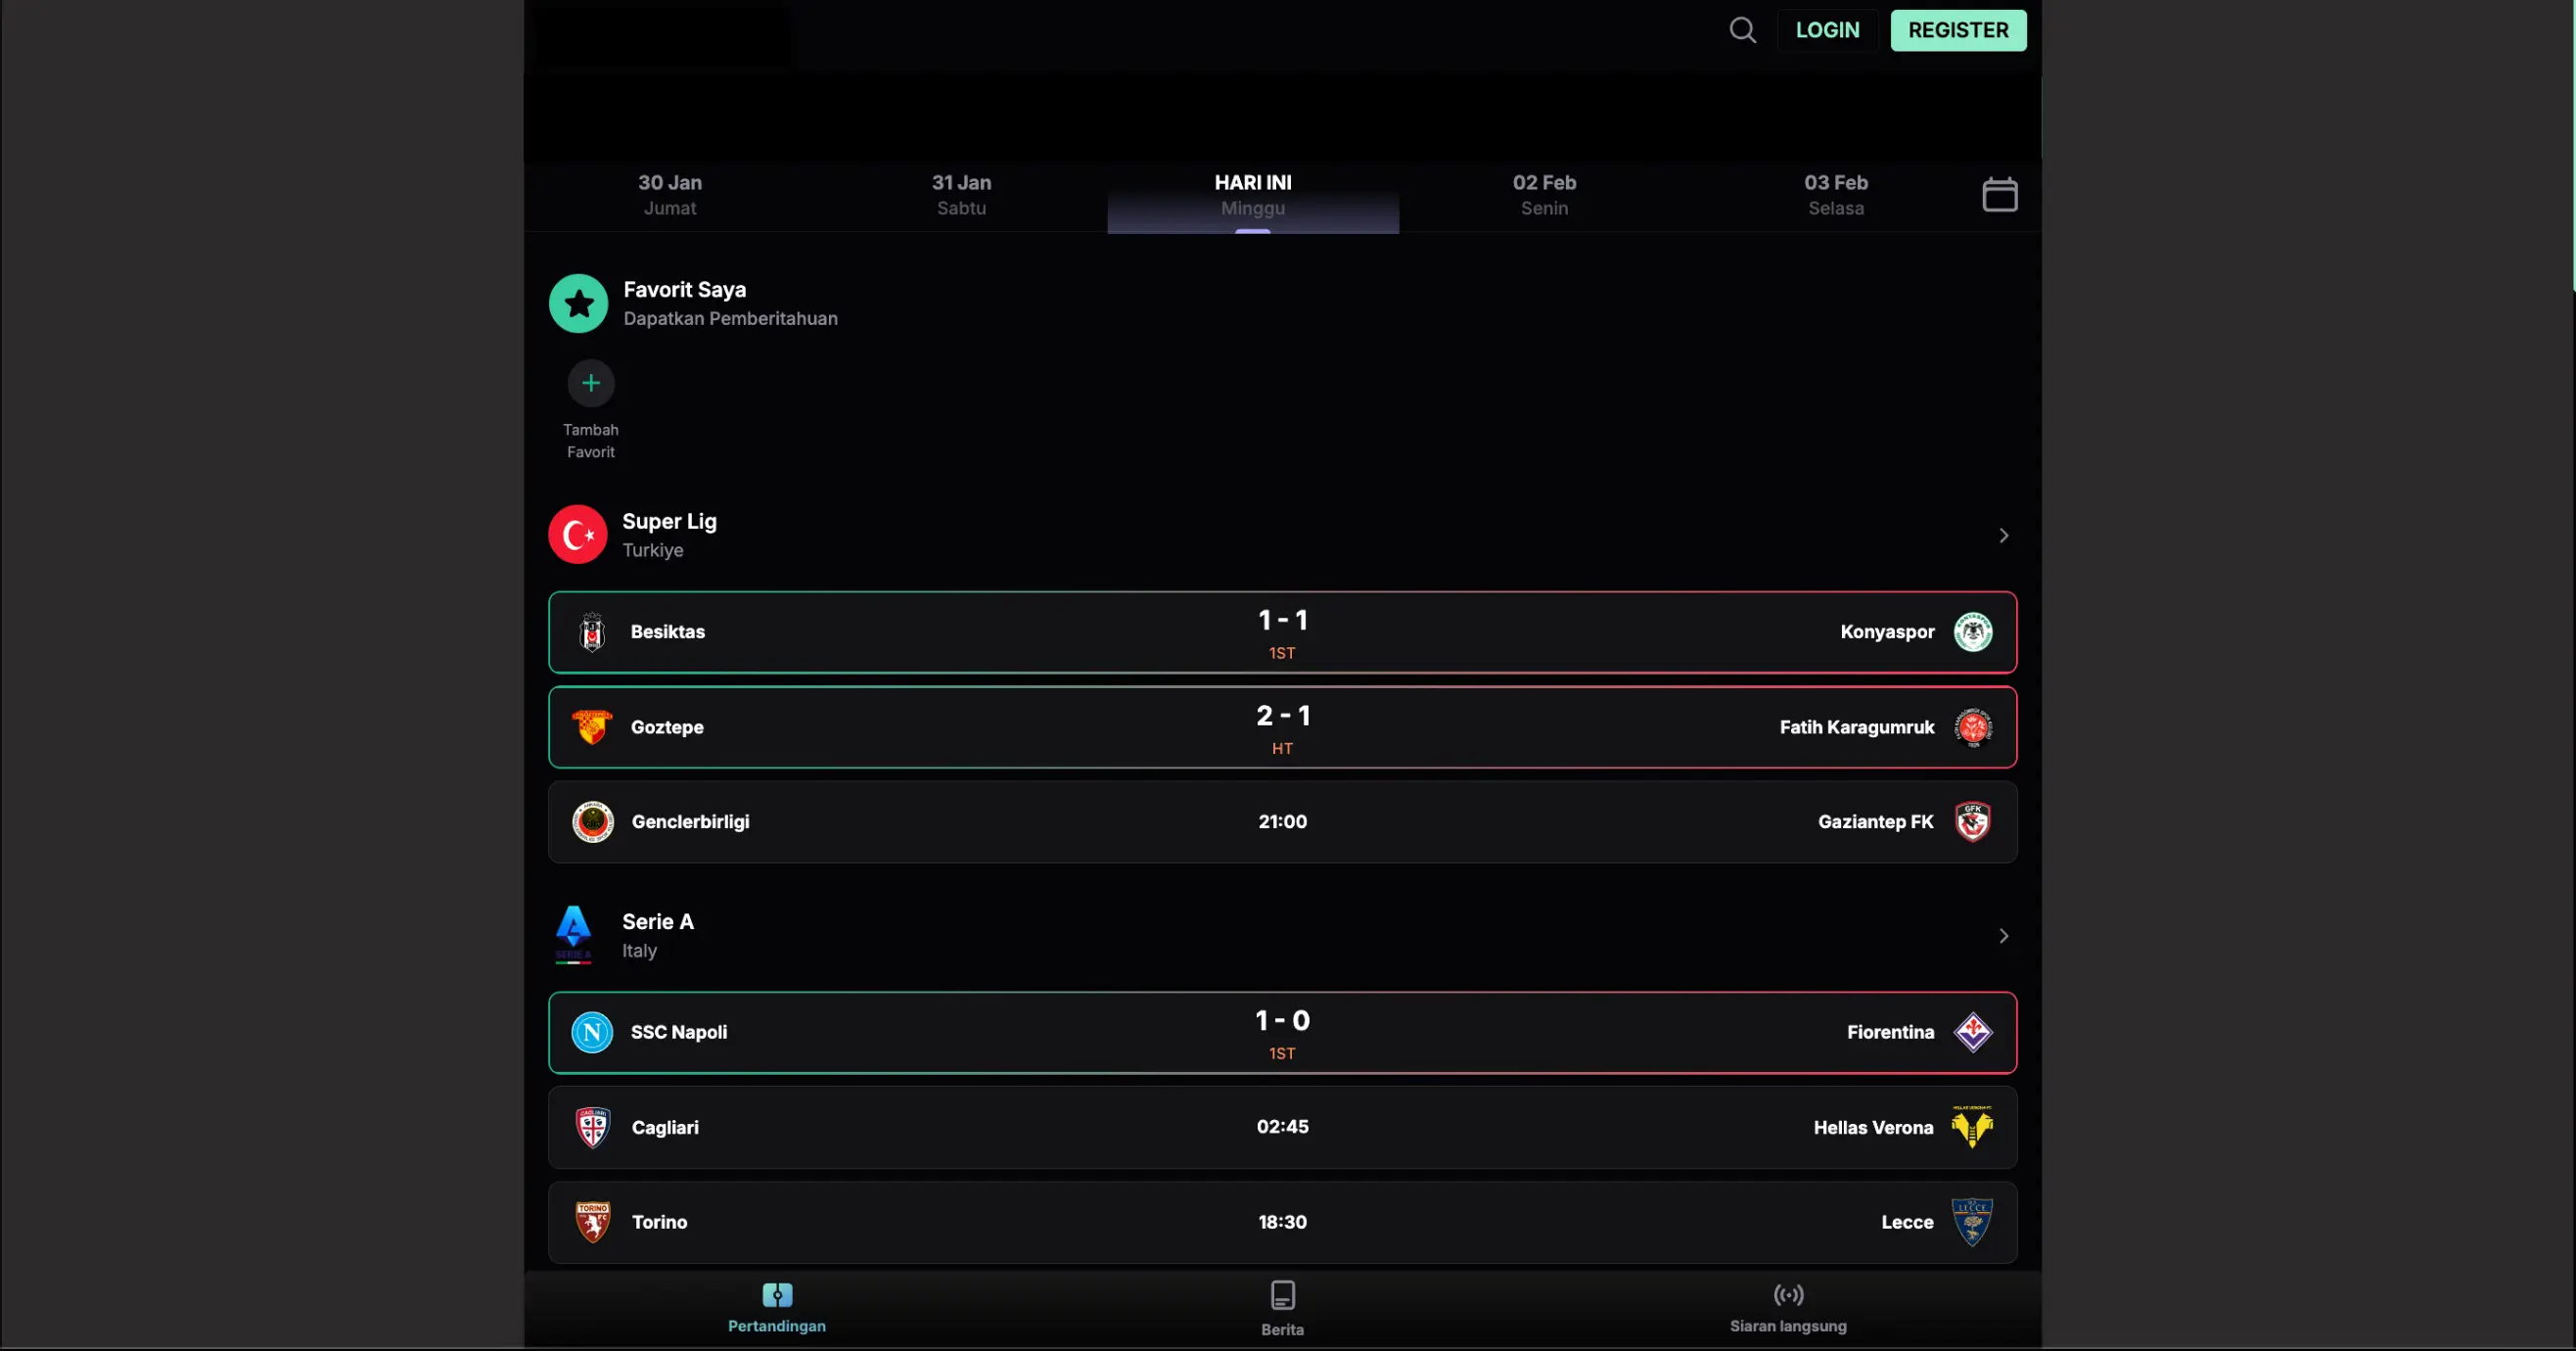2576x1351 pixels.
Task: Switch to the Siaran langsung bottom tab
Action: [1788, 1308]
